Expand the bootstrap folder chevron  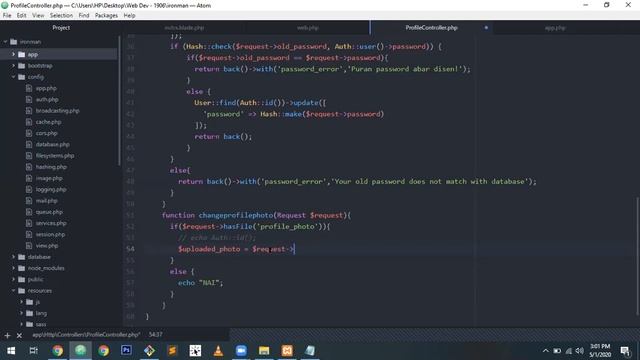(x=13, y=65)
